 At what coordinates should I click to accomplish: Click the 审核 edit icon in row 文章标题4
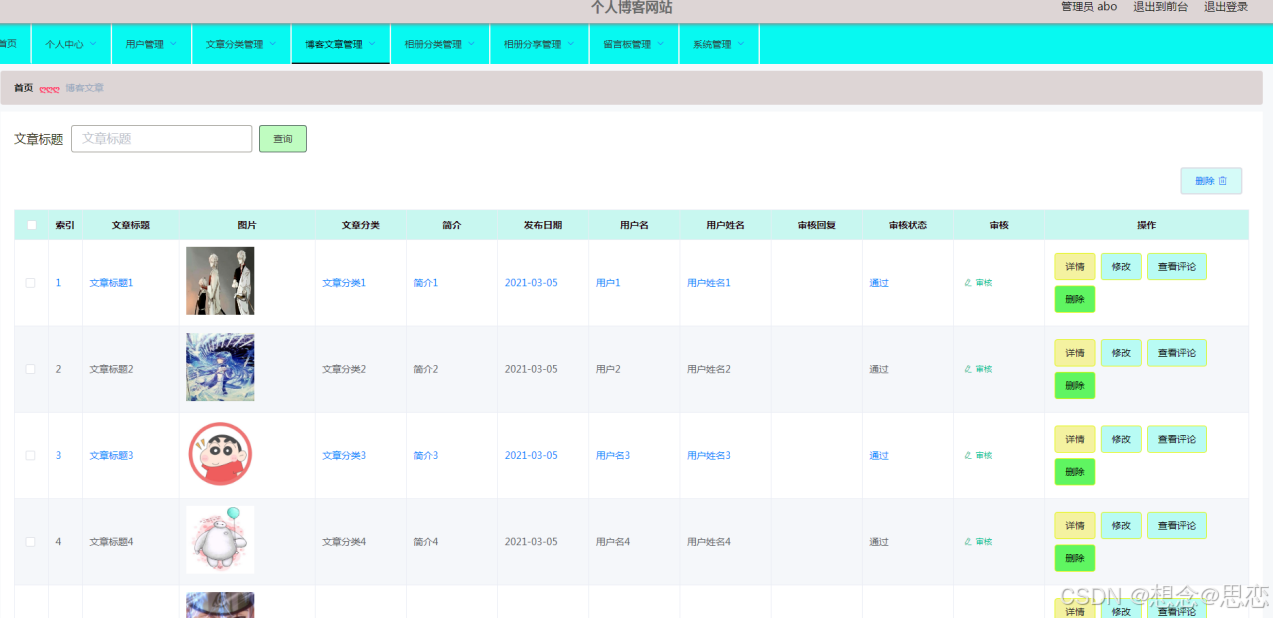tap(968, 542)
